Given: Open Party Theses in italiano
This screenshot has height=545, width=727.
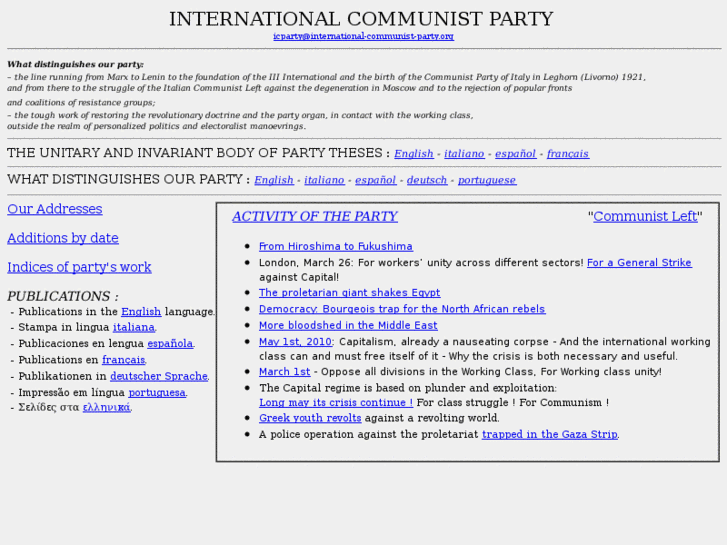Looking at the screenshot, I should click(x=464, y=154).
